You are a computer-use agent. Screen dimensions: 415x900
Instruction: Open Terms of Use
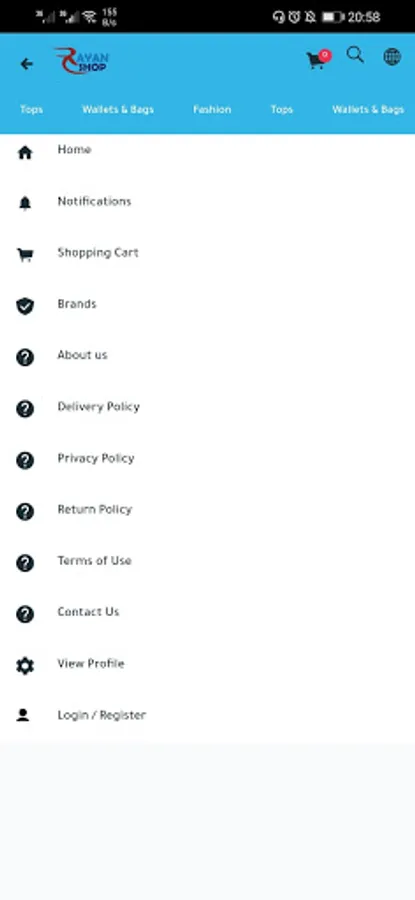point(207,561)
